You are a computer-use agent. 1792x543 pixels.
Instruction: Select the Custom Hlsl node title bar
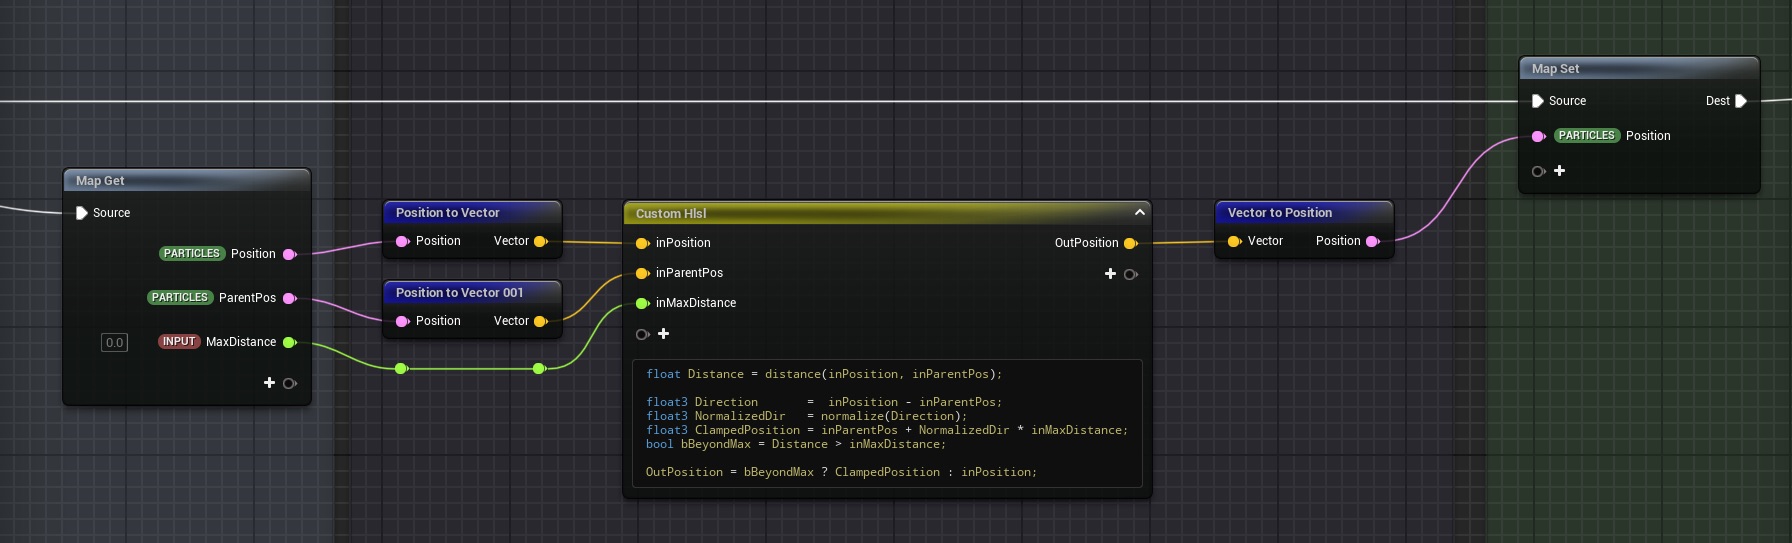(x=887, y=213)
